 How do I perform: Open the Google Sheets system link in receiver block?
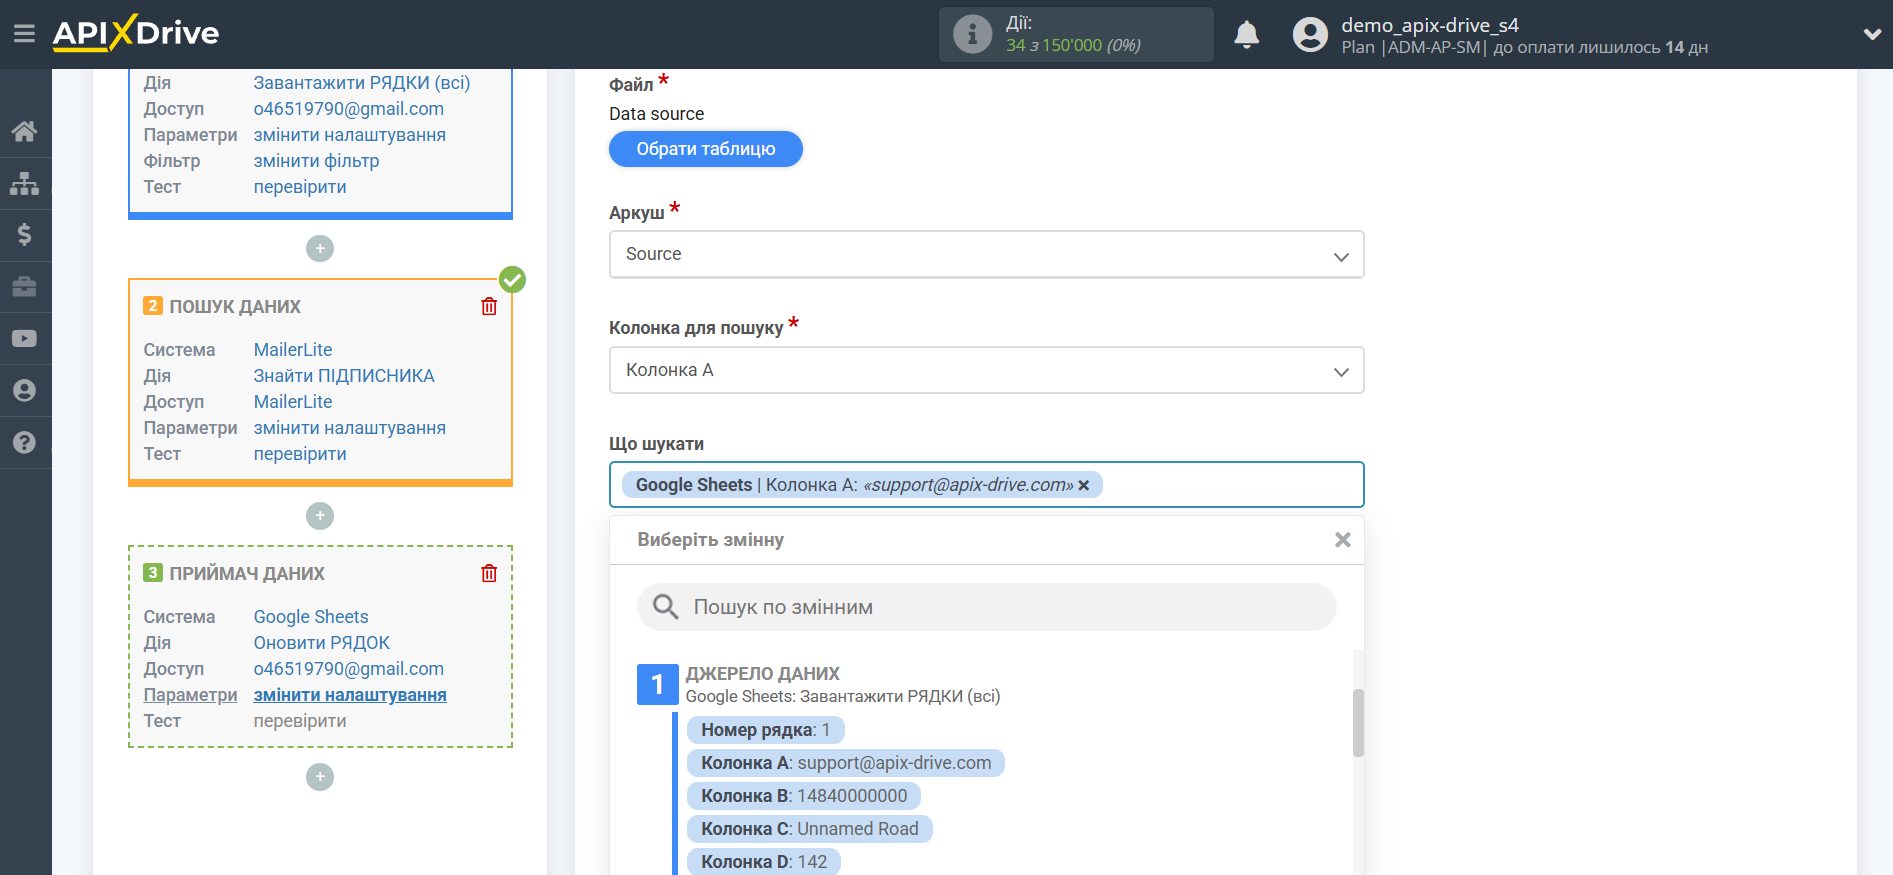[x=311, y=617]
